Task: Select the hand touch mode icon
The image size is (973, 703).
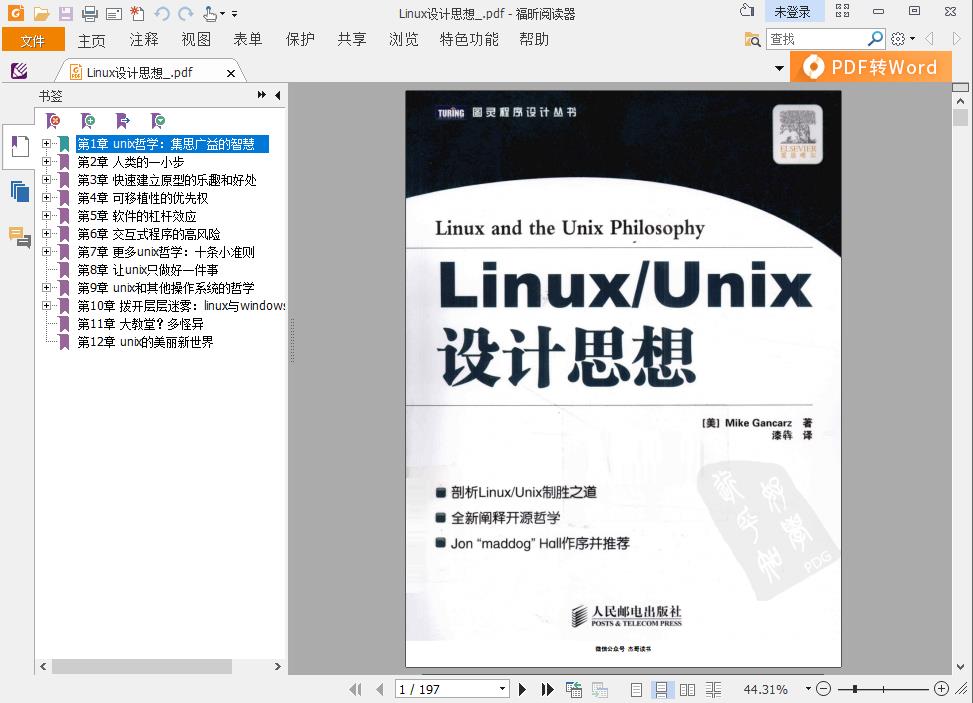Action: point(210,13)
